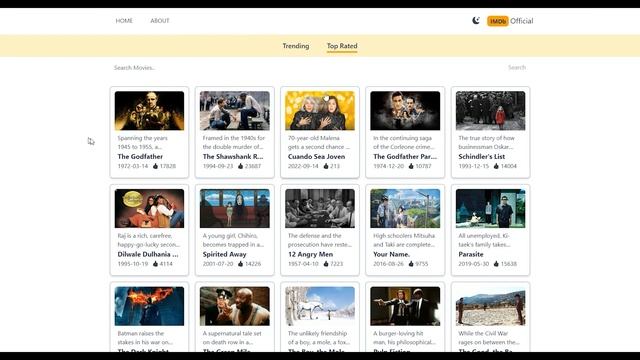Open the burger-loving hit man poster

[x=405, y=306]
